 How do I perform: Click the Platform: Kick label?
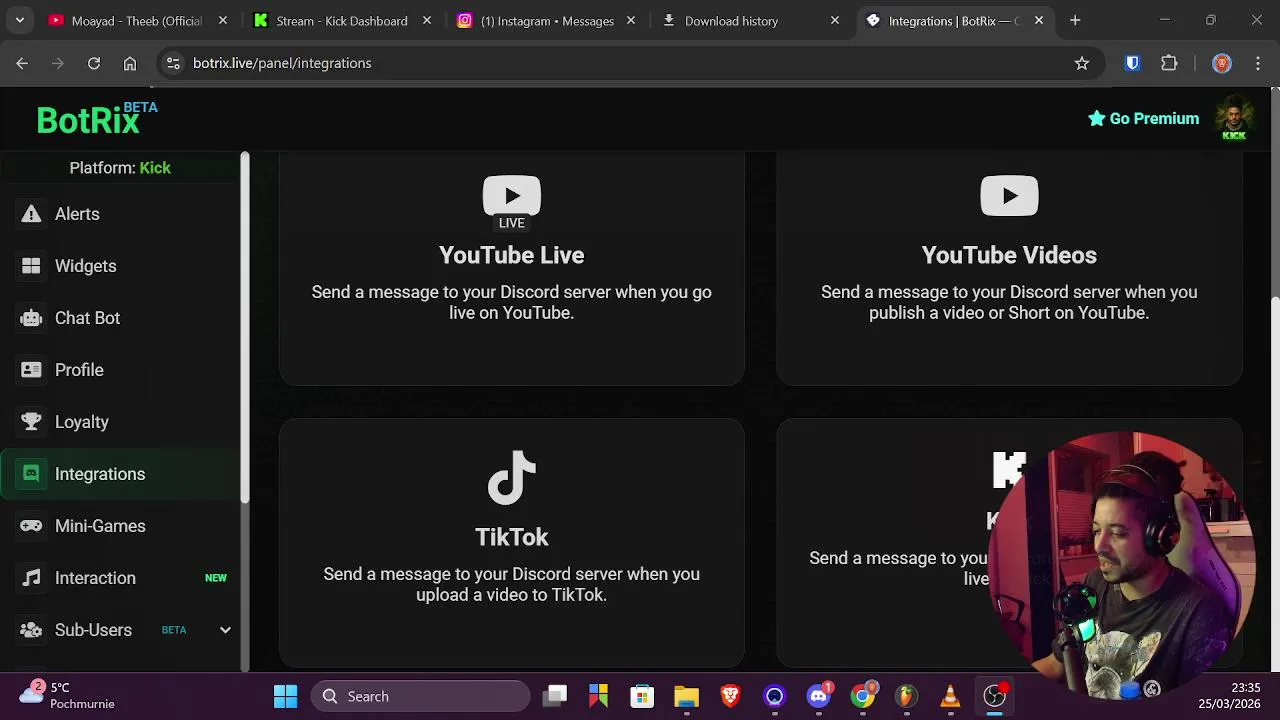click(120, 168)
